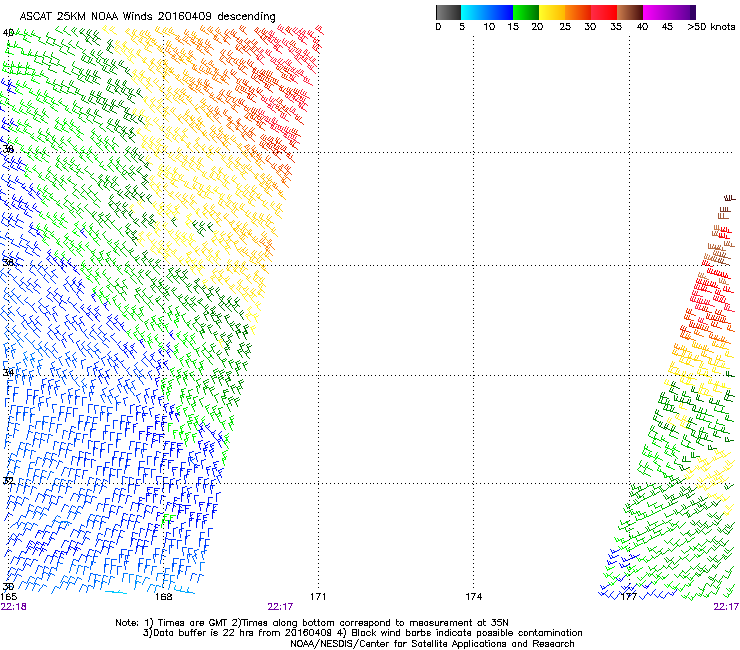The image size is (740, 650).
Task: Click the brown 35-40 knots legend segment
Action: 630,12
